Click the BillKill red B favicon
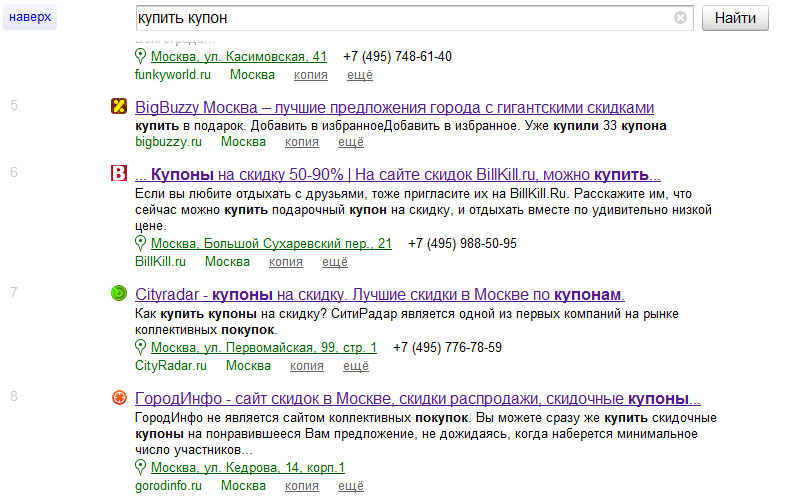 click(119, 173)
